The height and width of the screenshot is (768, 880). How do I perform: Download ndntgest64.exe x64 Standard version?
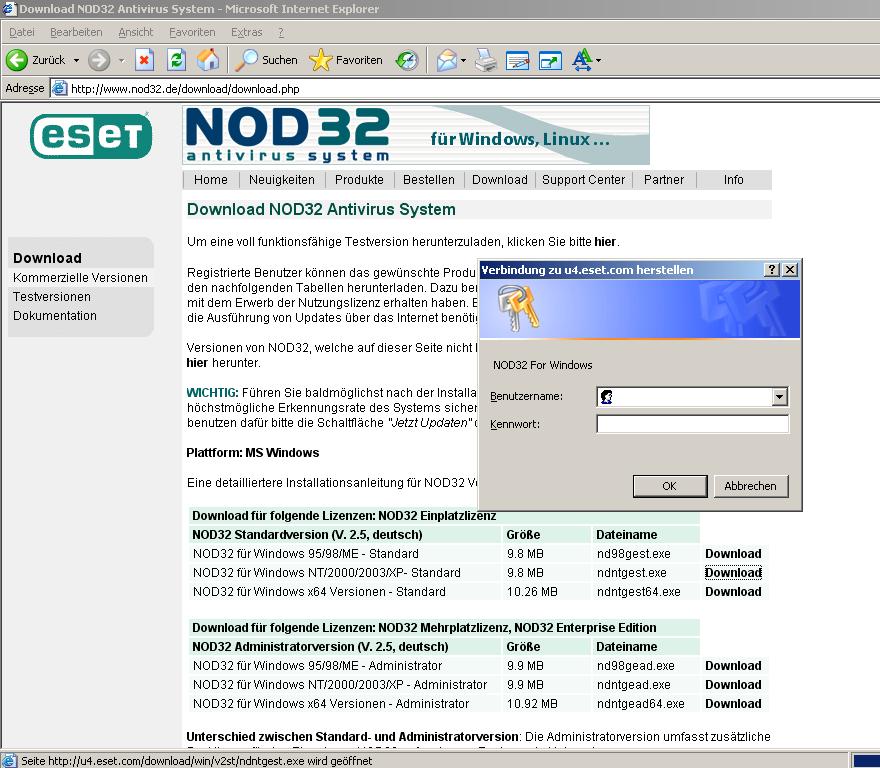(x=733, y=592)
